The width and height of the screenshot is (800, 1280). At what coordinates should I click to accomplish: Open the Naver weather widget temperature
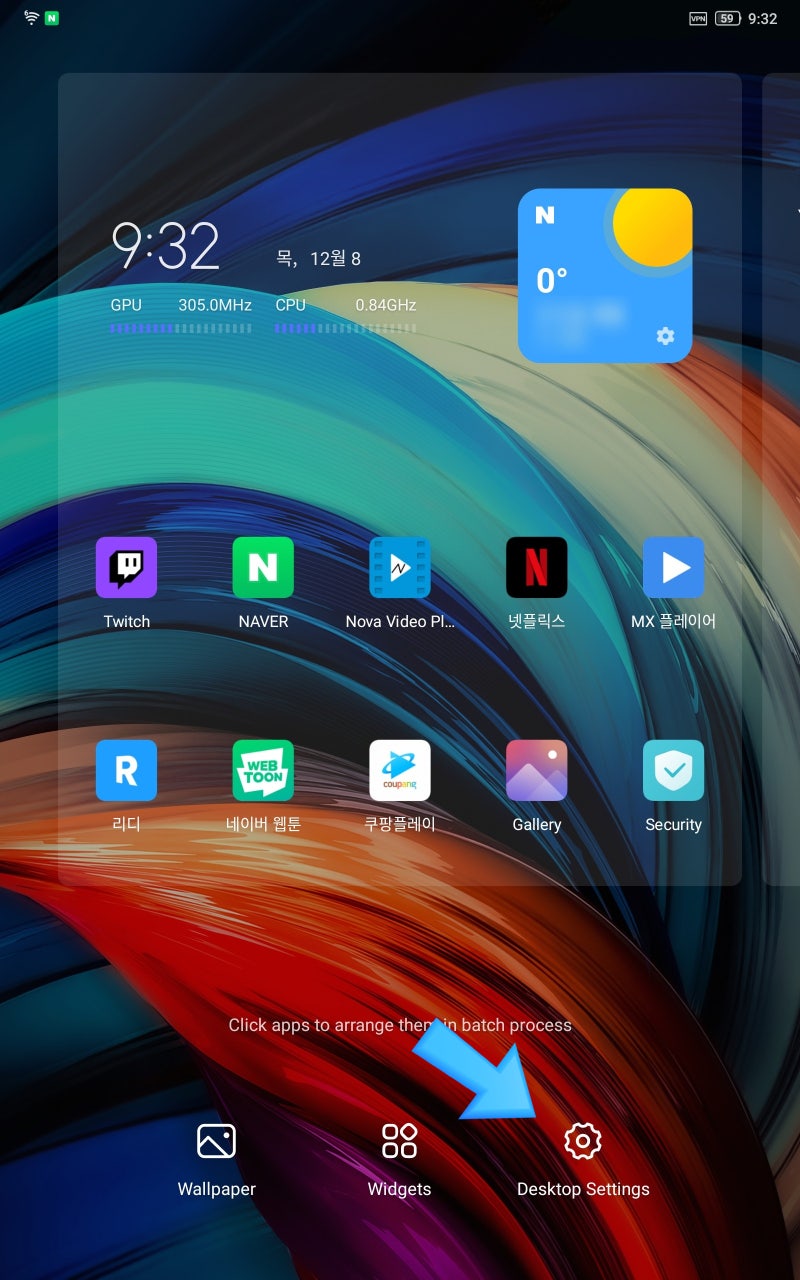551,281
